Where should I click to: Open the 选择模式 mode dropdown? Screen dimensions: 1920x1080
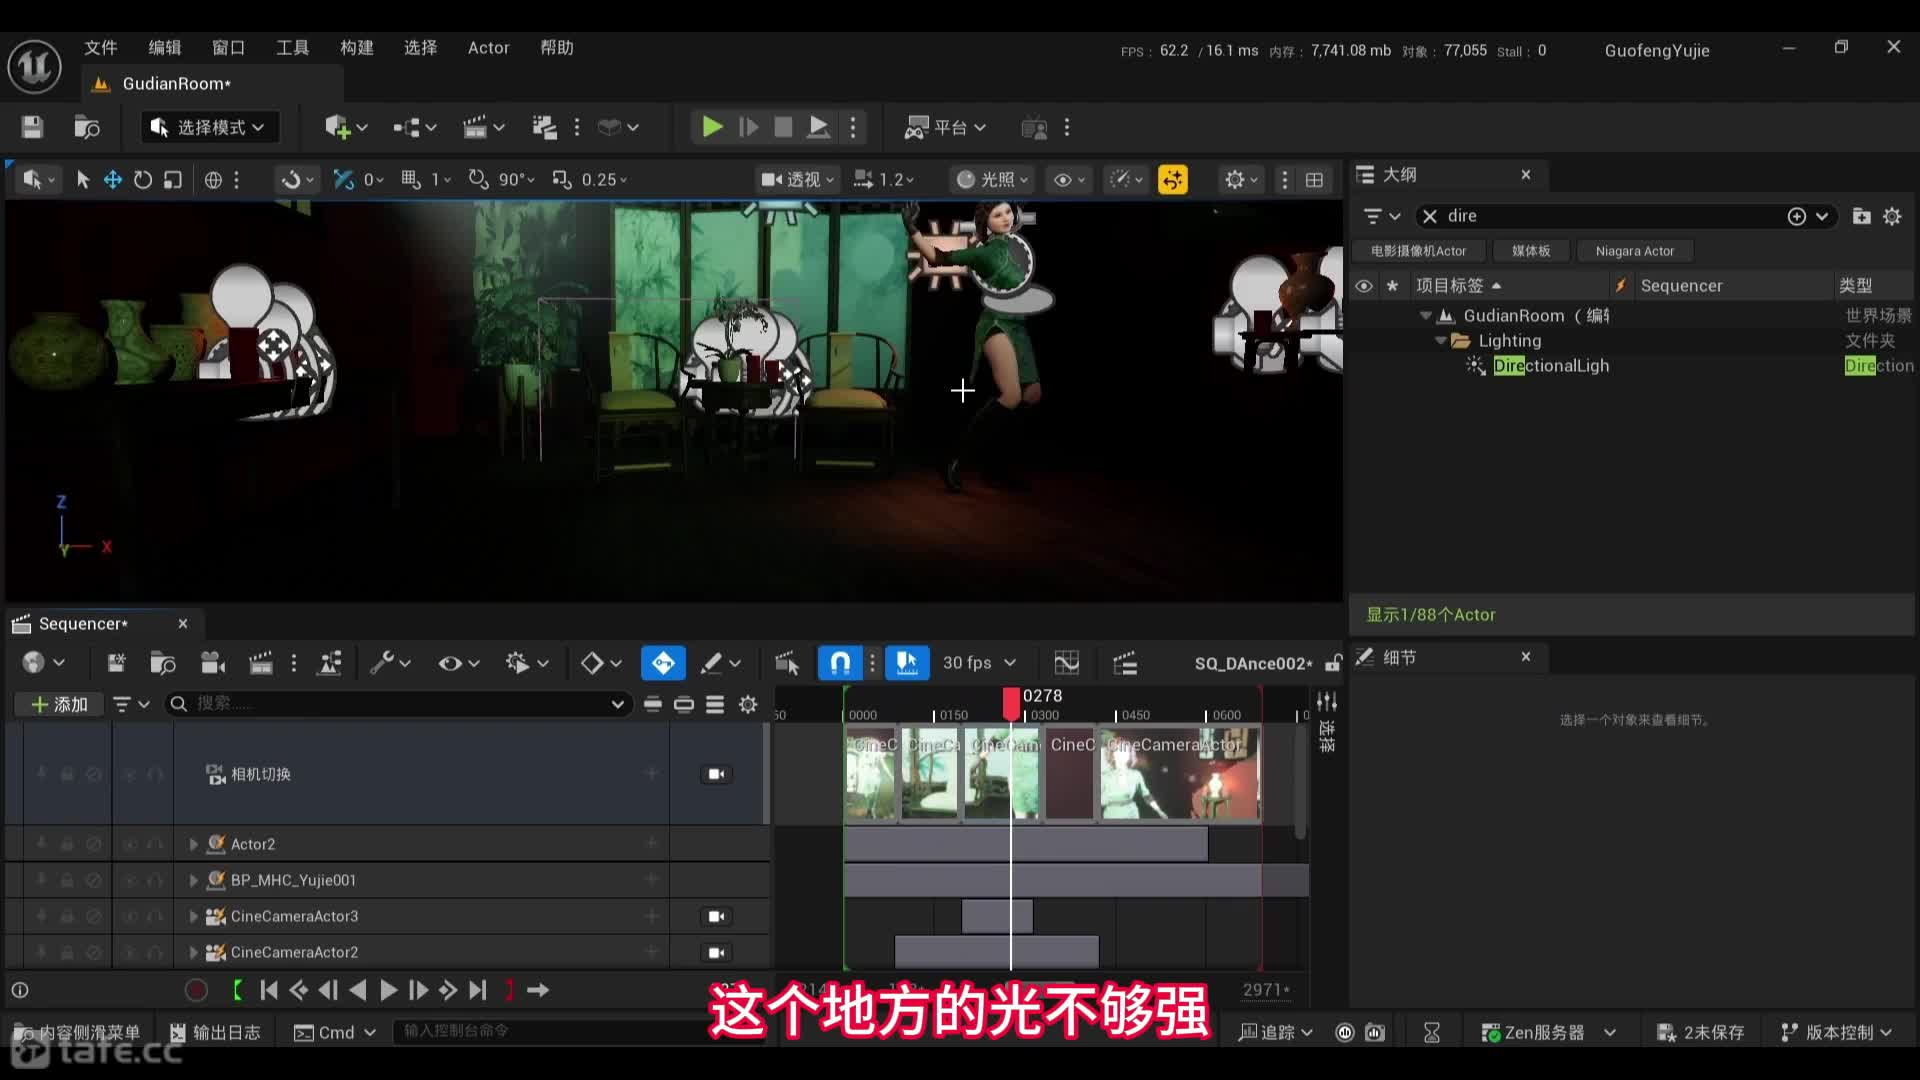click(209, 127)
